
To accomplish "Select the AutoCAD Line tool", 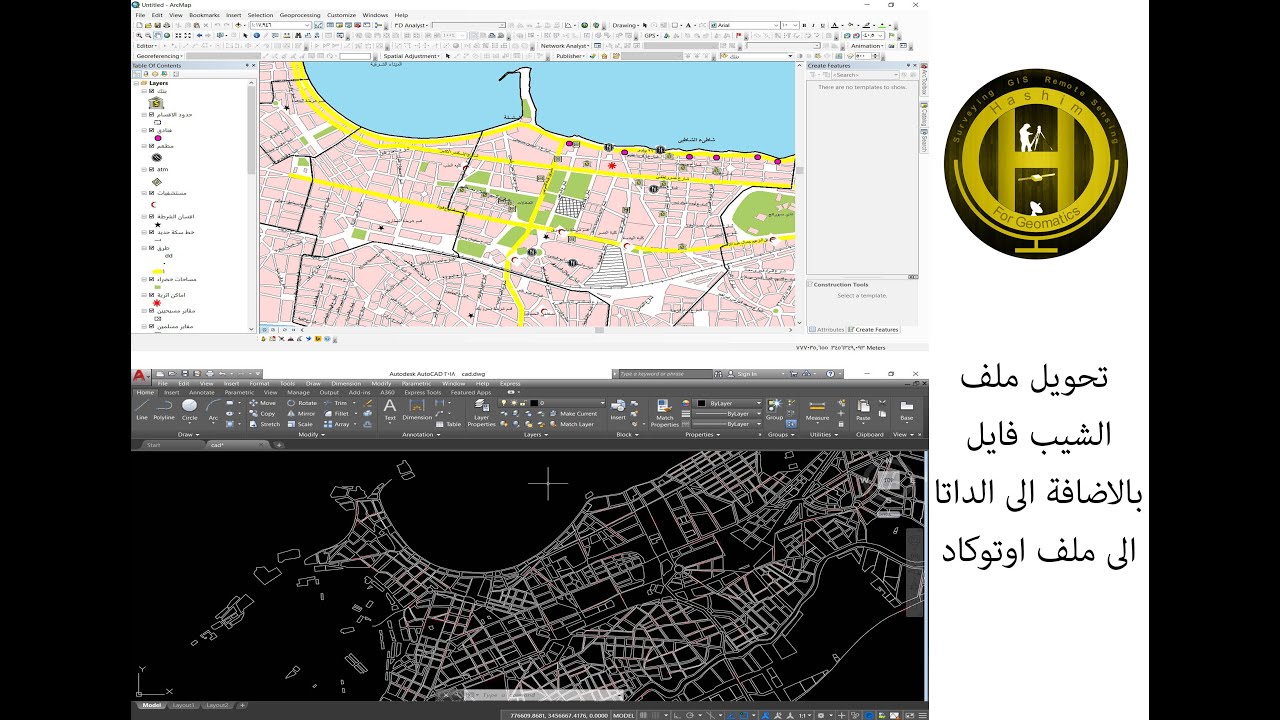I will (141, 408).
